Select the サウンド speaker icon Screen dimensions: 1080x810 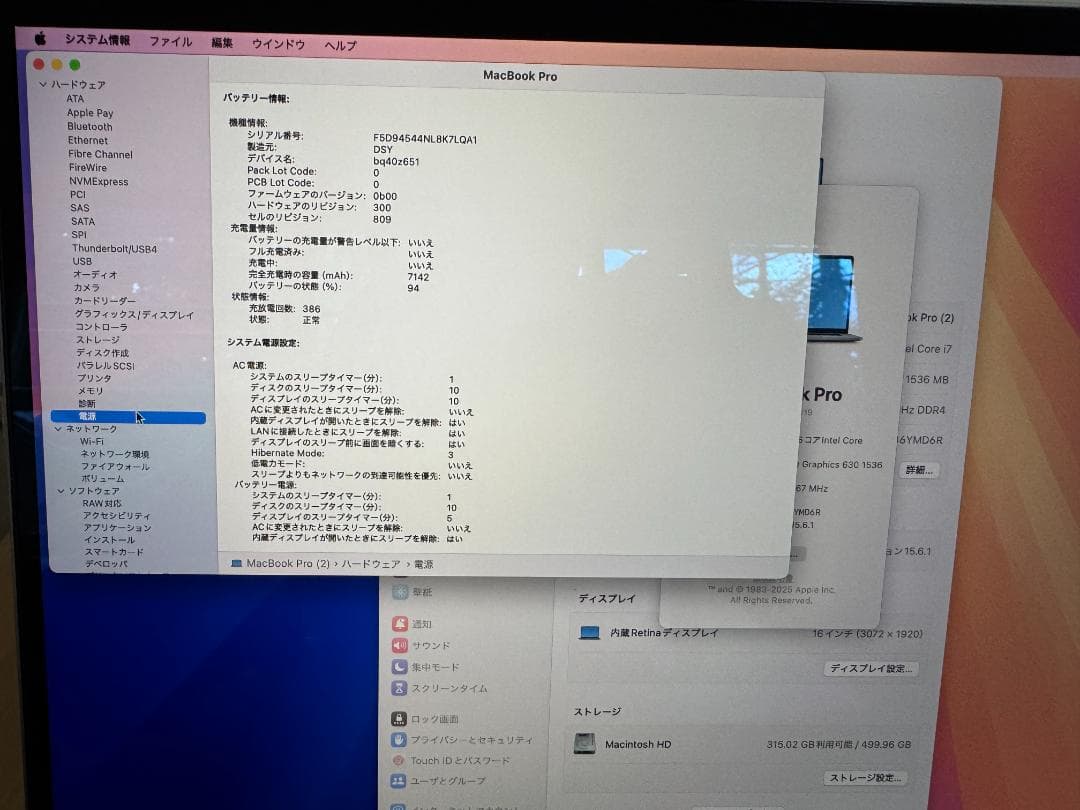coord(398,644)
